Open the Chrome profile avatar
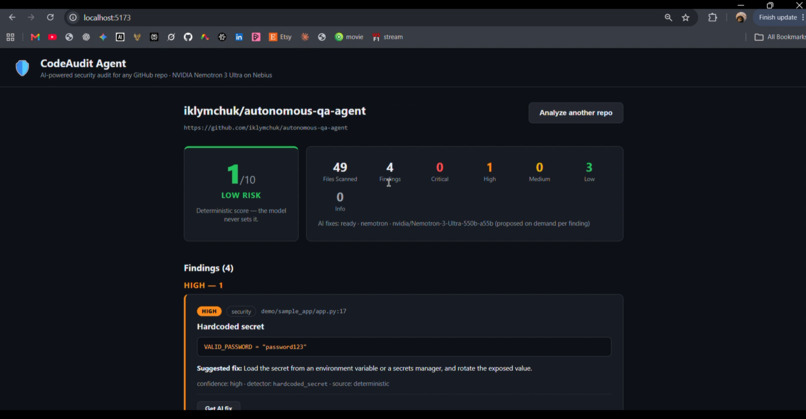Viewport: 806px width, 419px height. [x=741, y=17]
